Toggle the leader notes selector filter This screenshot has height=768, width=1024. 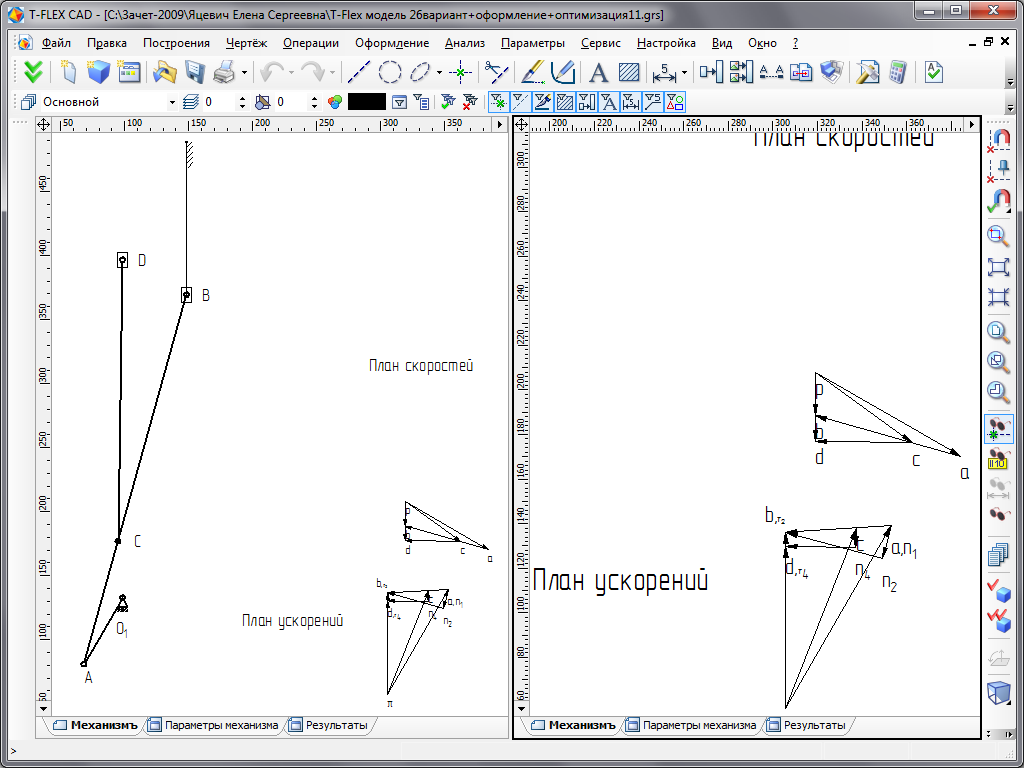click(x=652, y=102)
